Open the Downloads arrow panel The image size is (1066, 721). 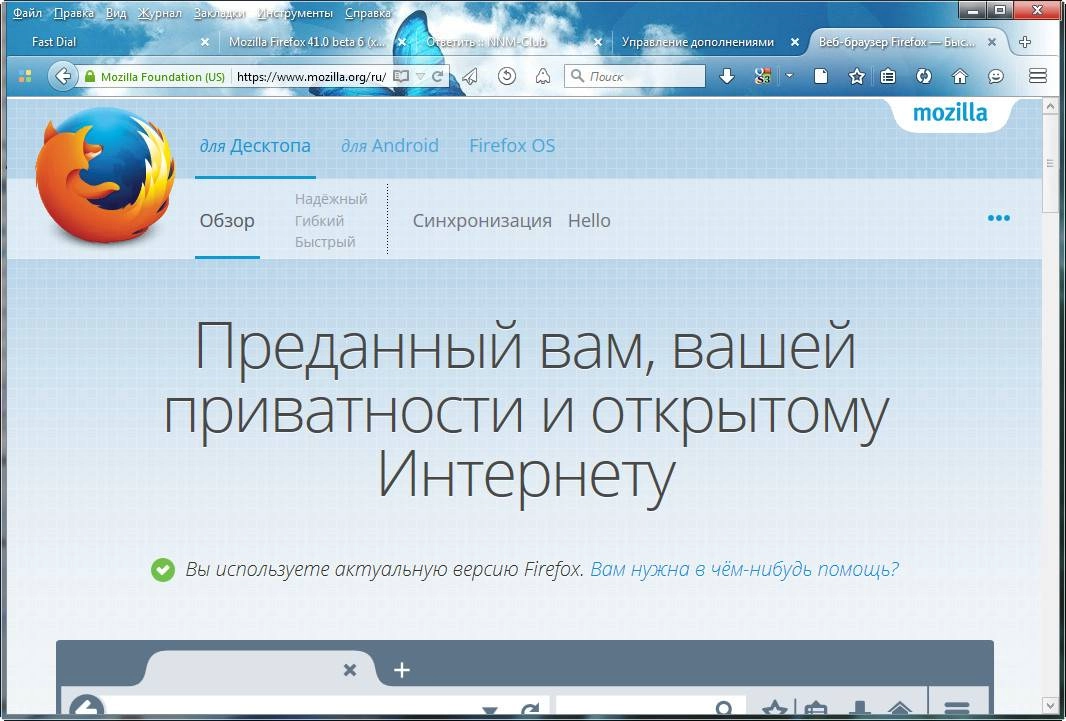[x=727, y=76]
